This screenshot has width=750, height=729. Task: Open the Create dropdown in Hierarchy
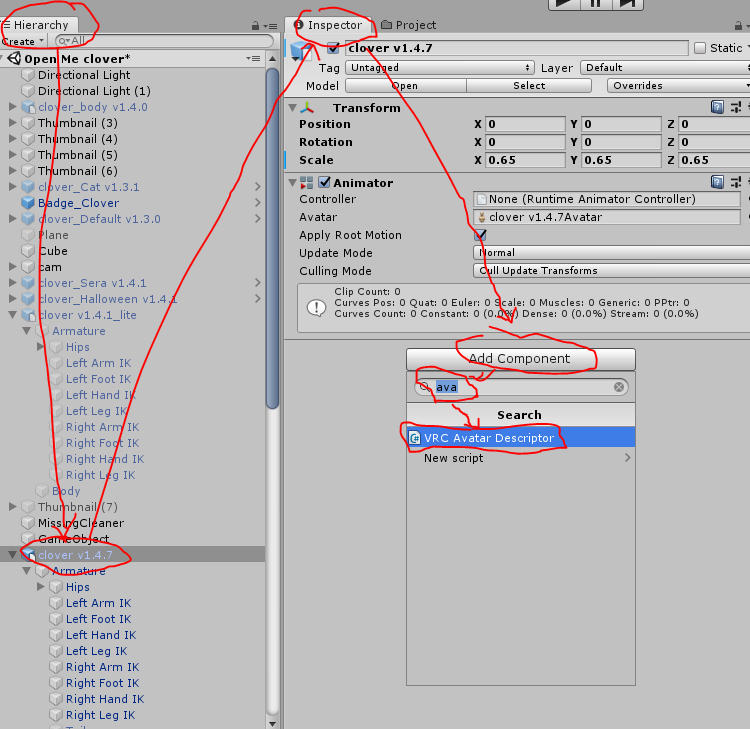tap(22, 41)
